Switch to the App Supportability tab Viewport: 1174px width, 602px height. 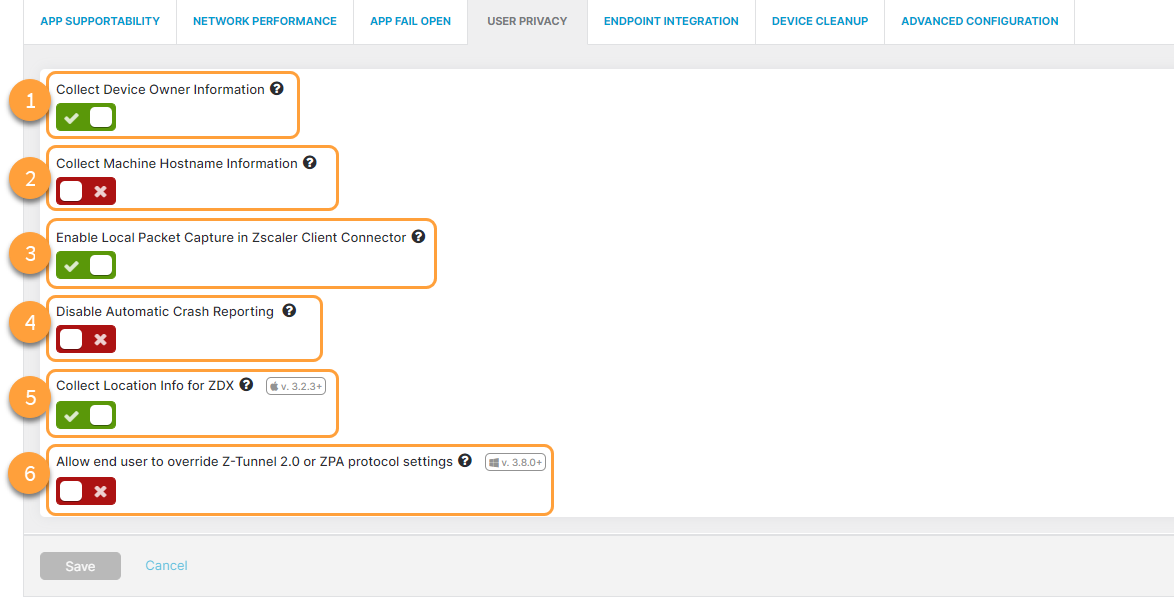(x=99, y=20)
